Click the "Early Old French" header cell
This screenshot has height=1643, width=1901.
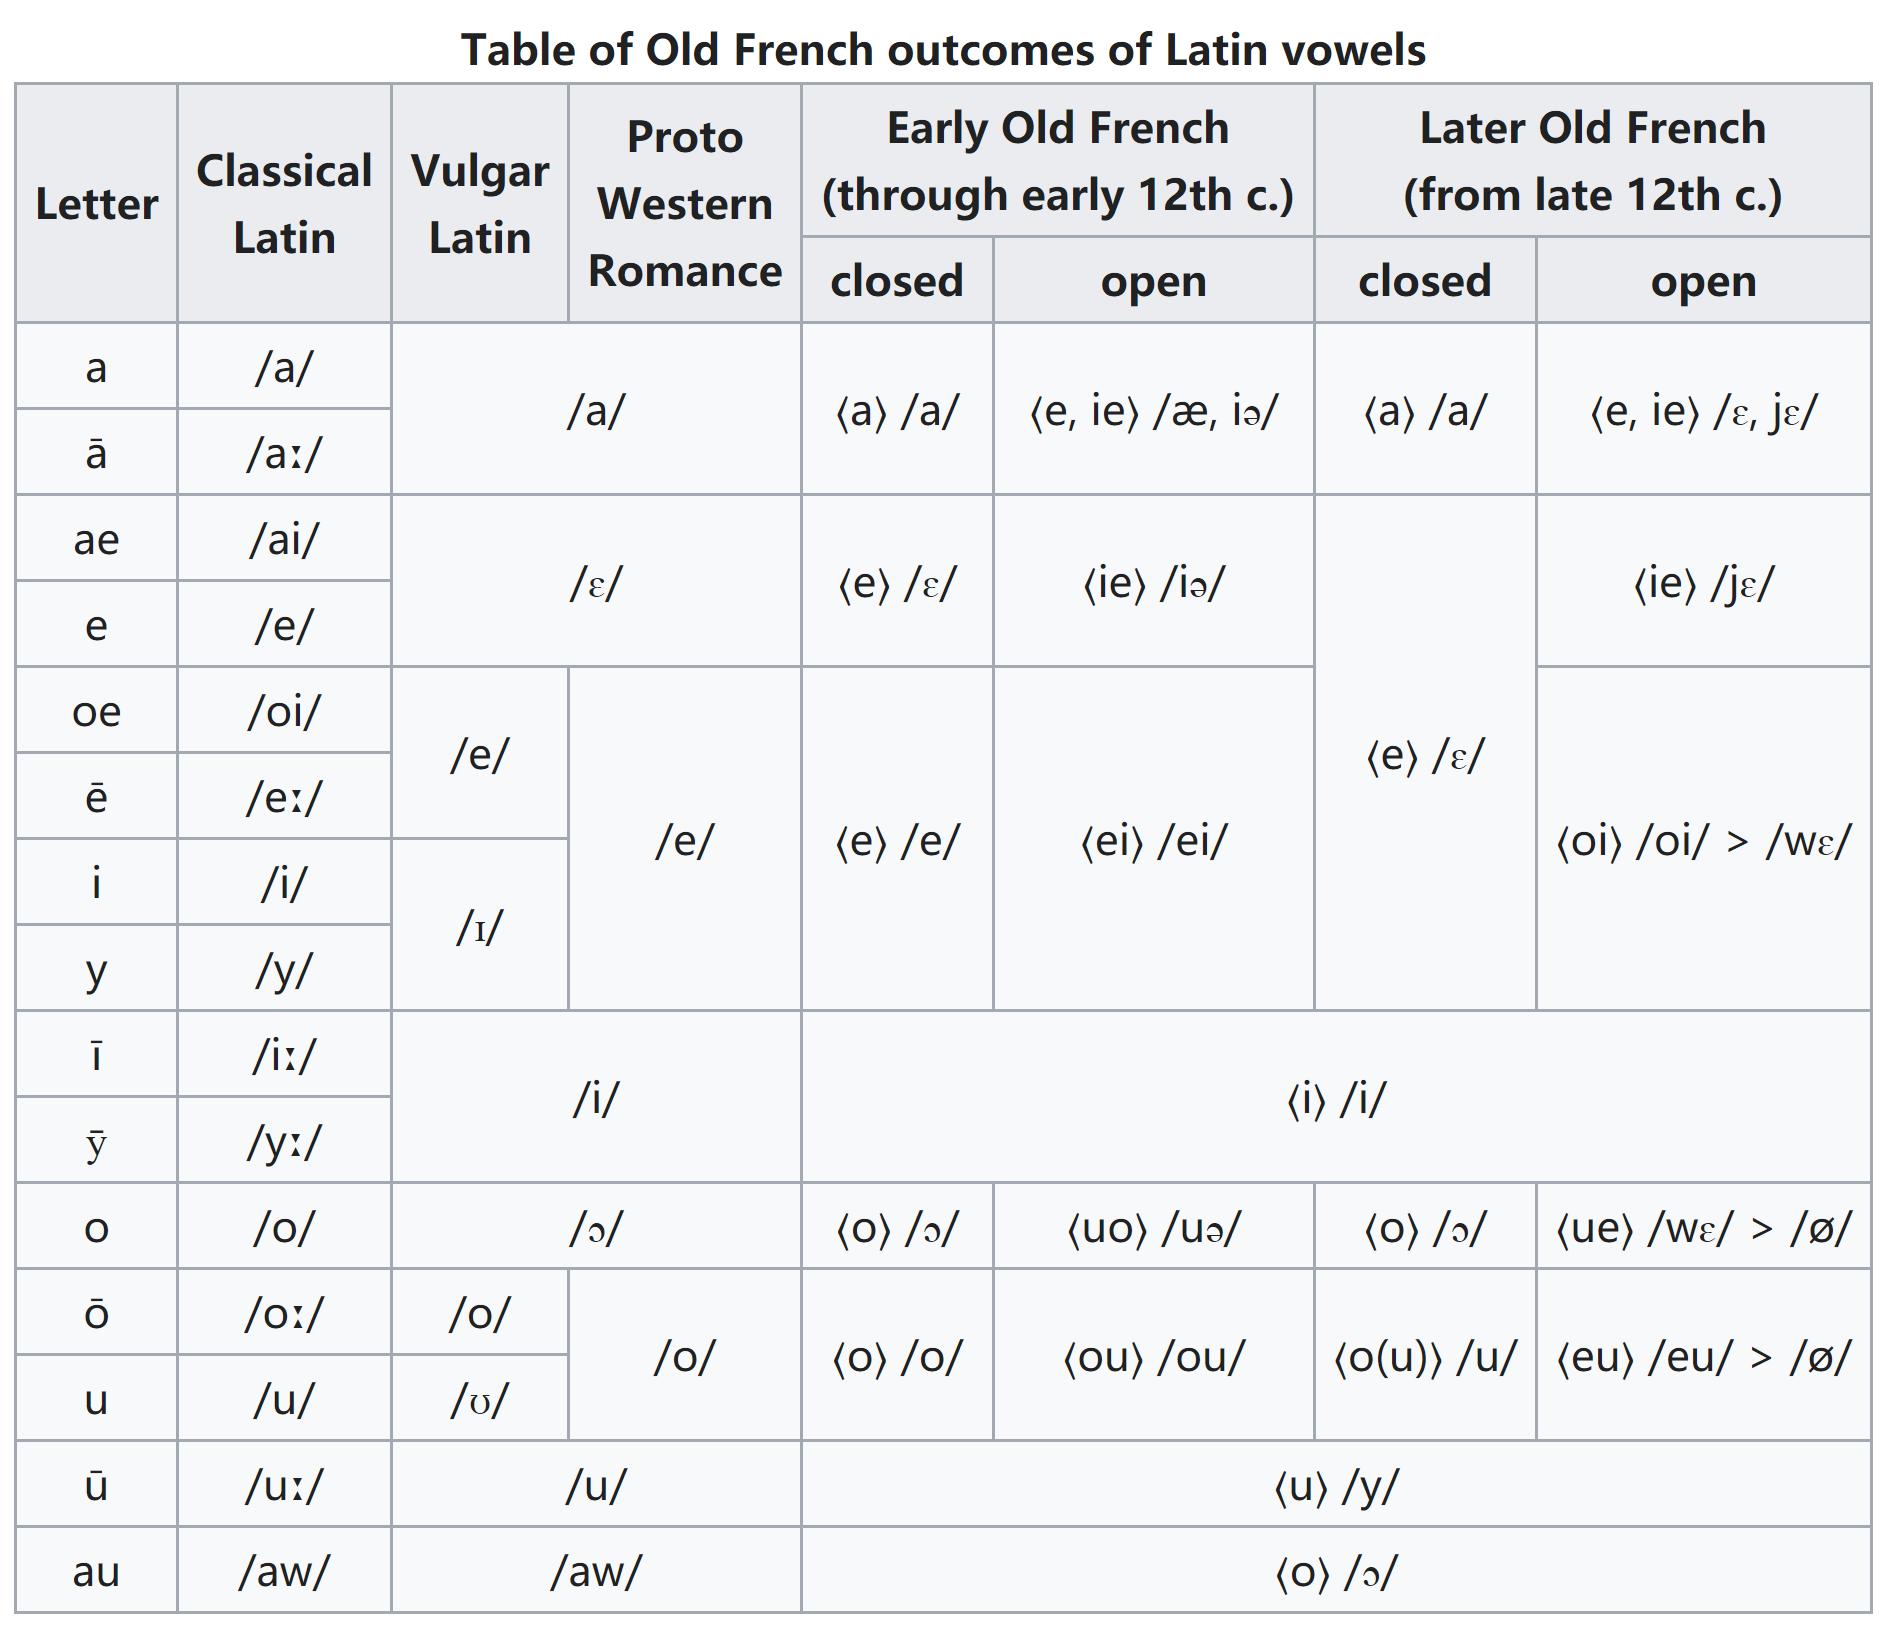pyautogui.click(x=1057, y=161)
